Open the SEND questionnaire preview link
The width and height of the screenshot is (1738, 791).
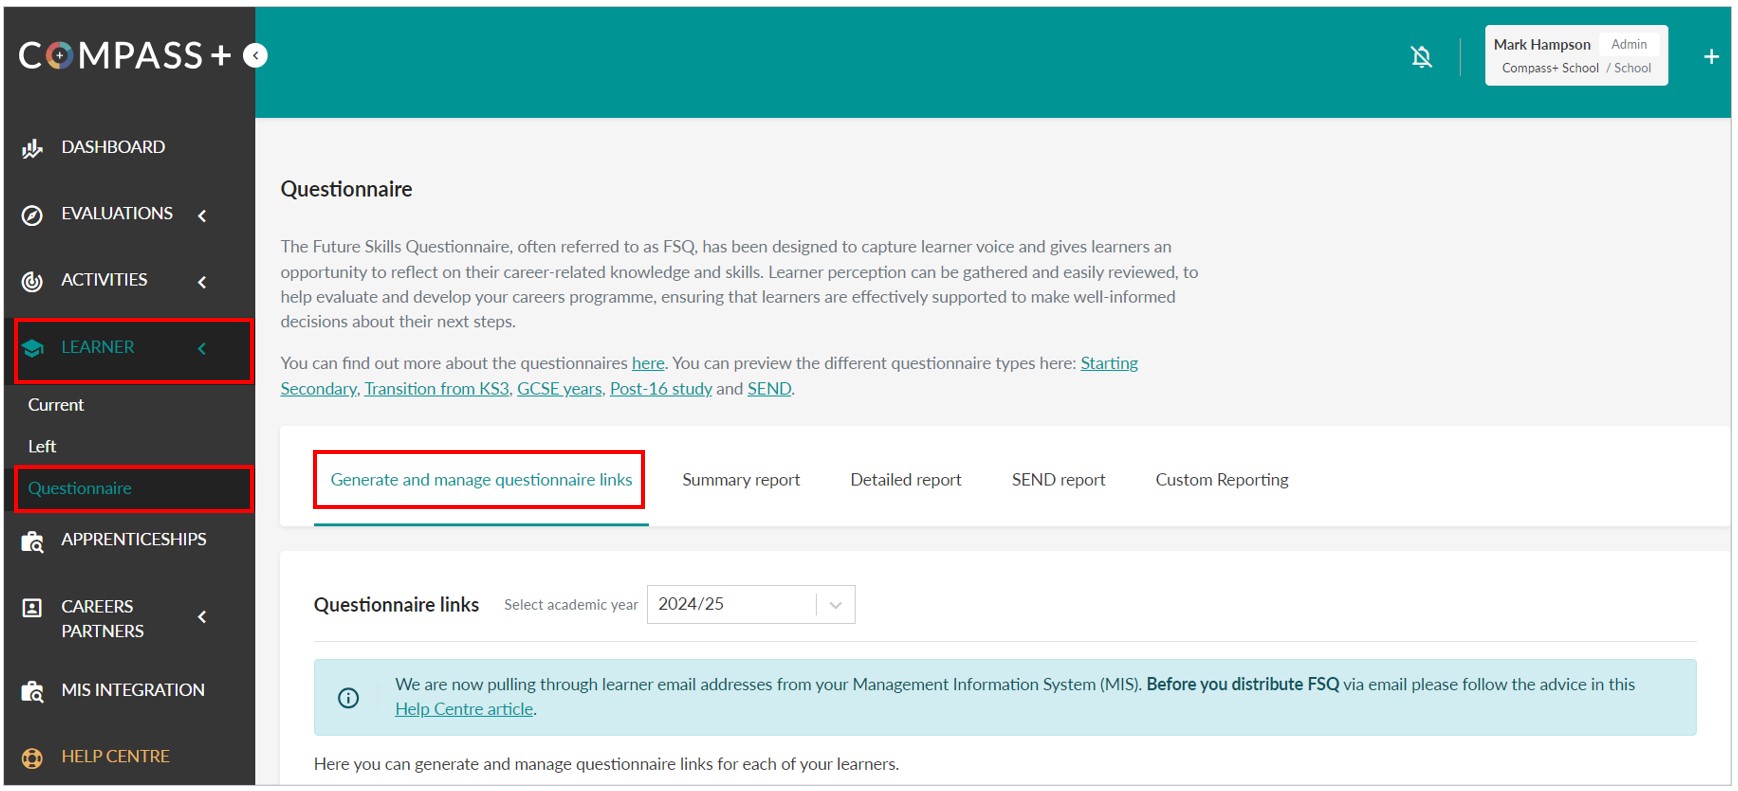pos(769,389)
